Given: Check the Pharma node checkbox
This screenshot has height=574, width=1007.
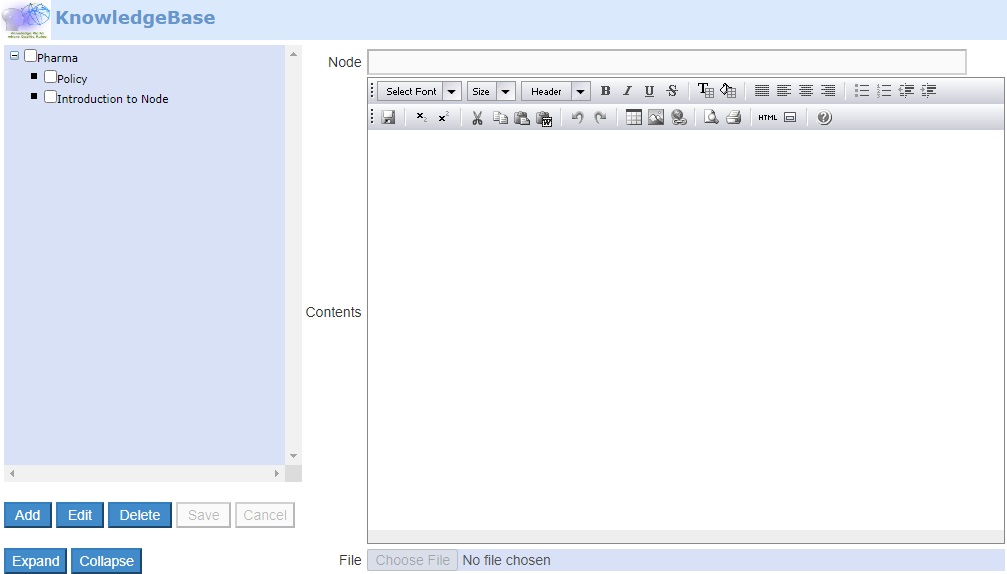Looking at the screenshot, I should pyautogui.click(x=30, y=57).
